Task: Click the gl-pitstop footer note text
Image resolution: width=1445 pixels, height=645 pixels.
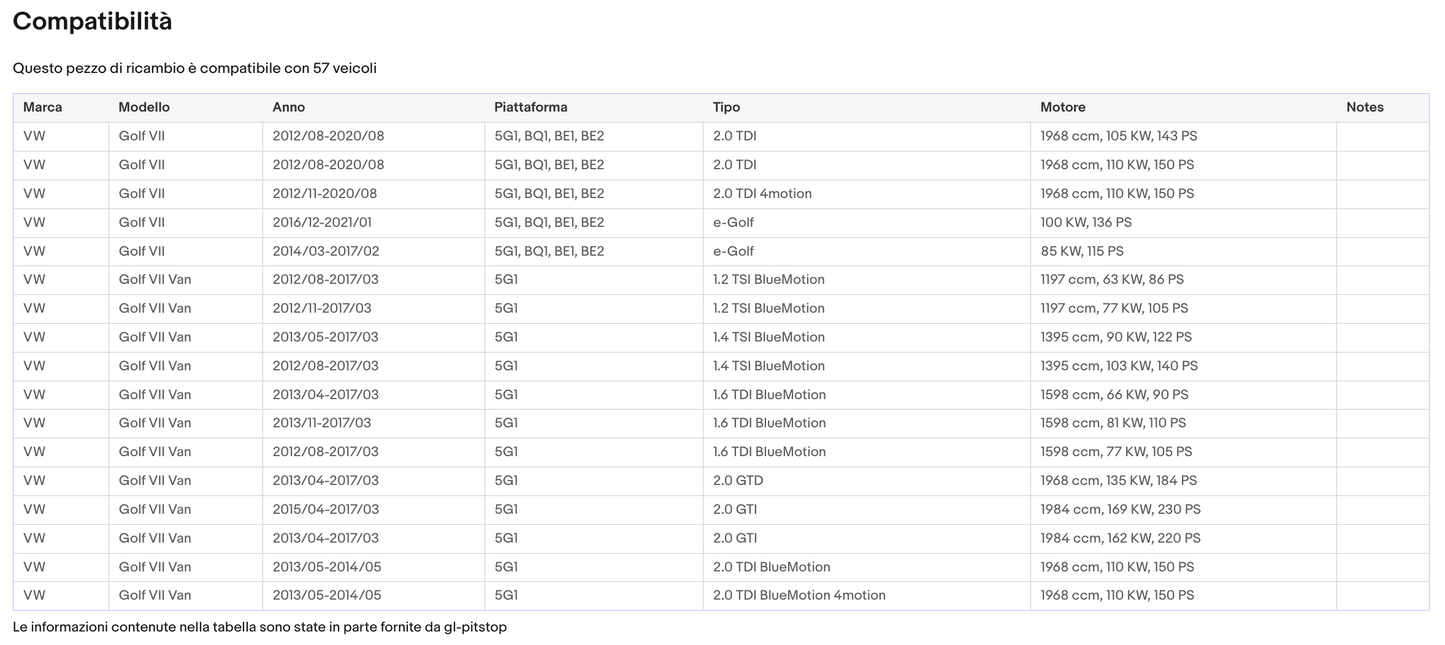Action: 260,627
